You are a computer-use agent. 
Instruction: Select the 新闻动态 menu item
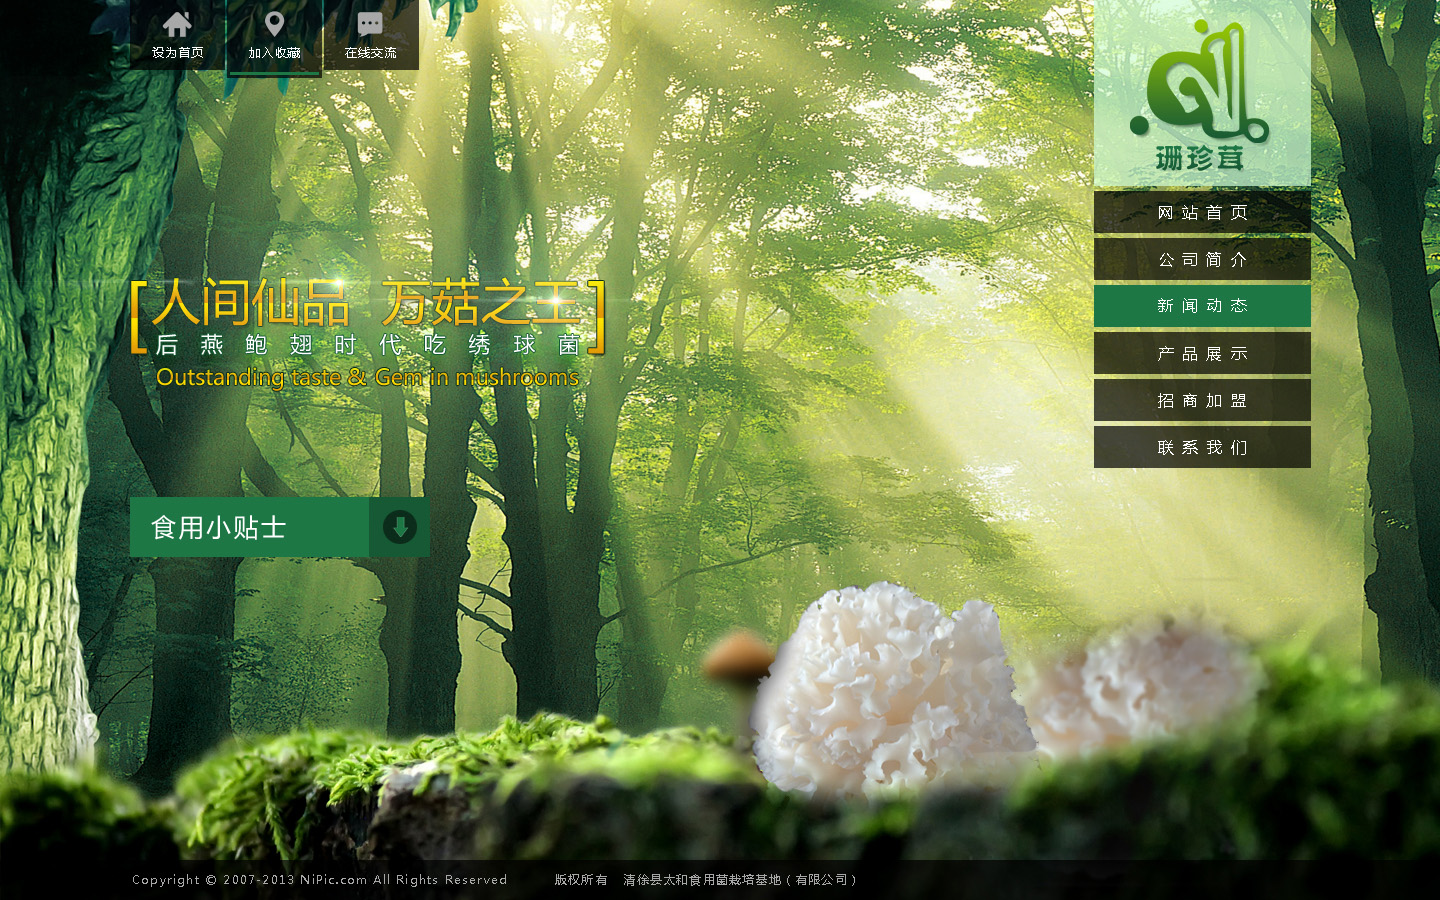[x=1202, y=306]
